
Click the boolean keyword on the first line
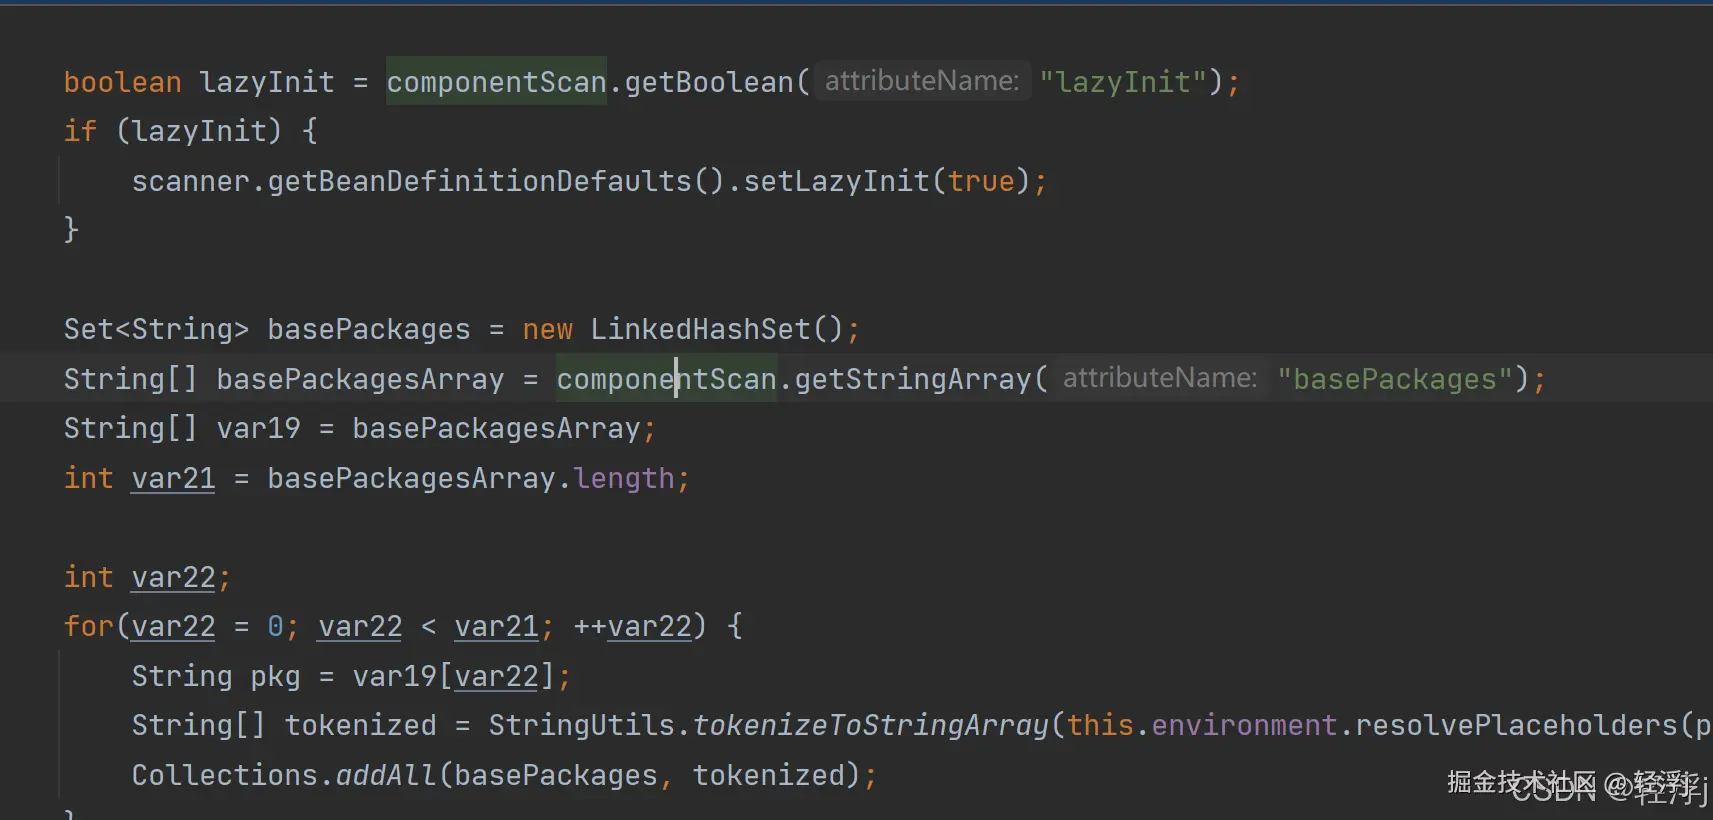122,82
